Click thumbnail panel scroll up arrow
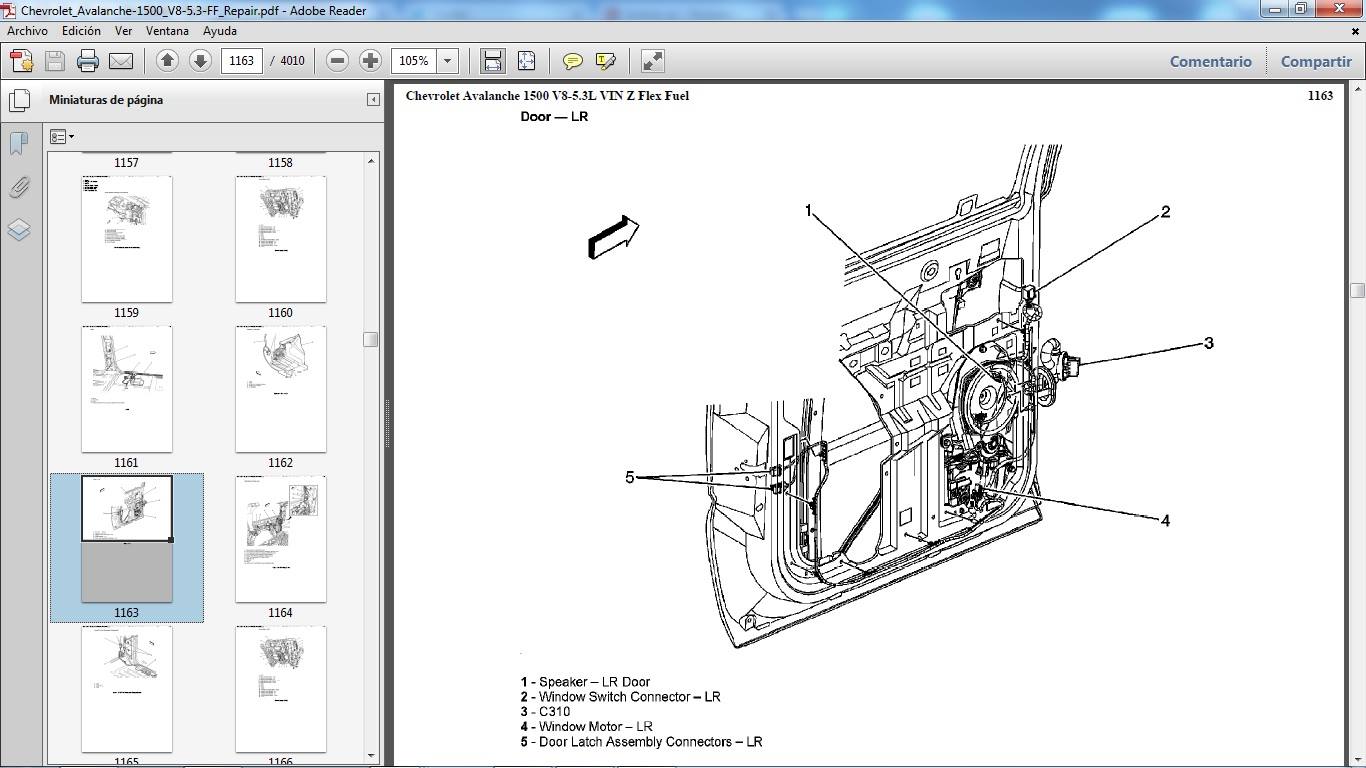Screen dimensions: 1366x768 click(371, 160)
